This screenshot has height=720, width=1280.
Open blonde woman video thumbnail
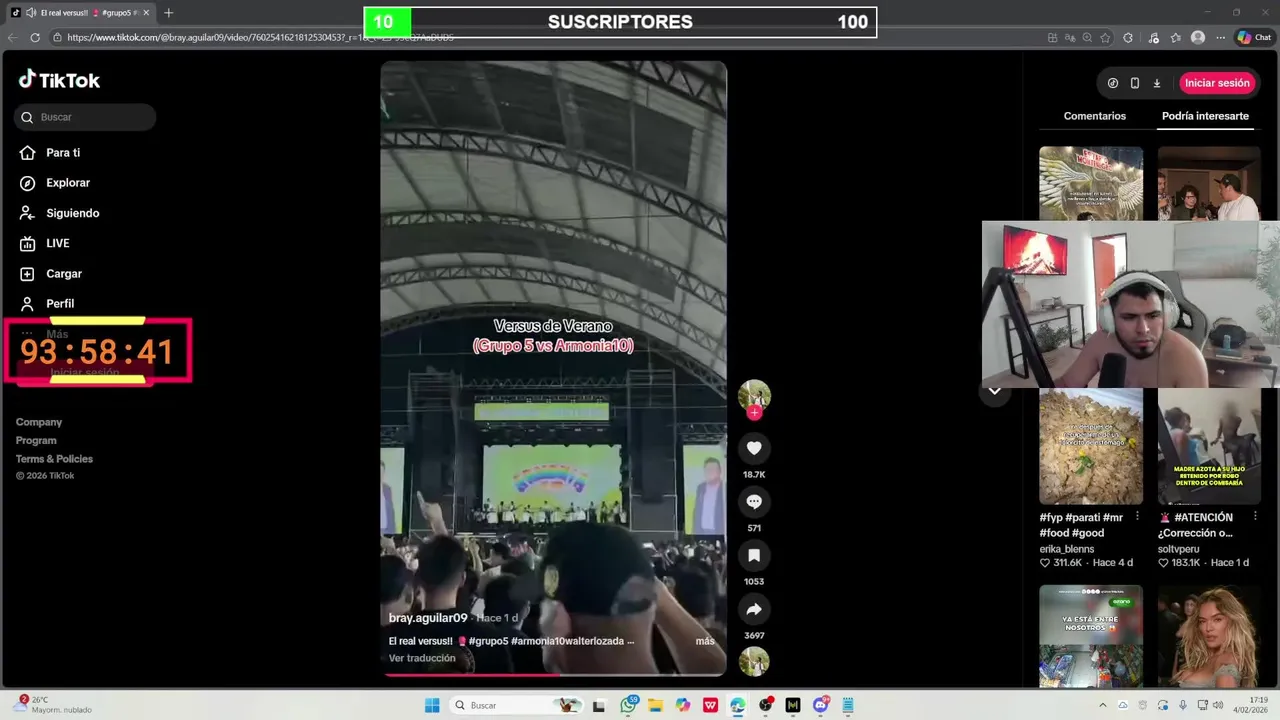click(x=1209, y=636)
